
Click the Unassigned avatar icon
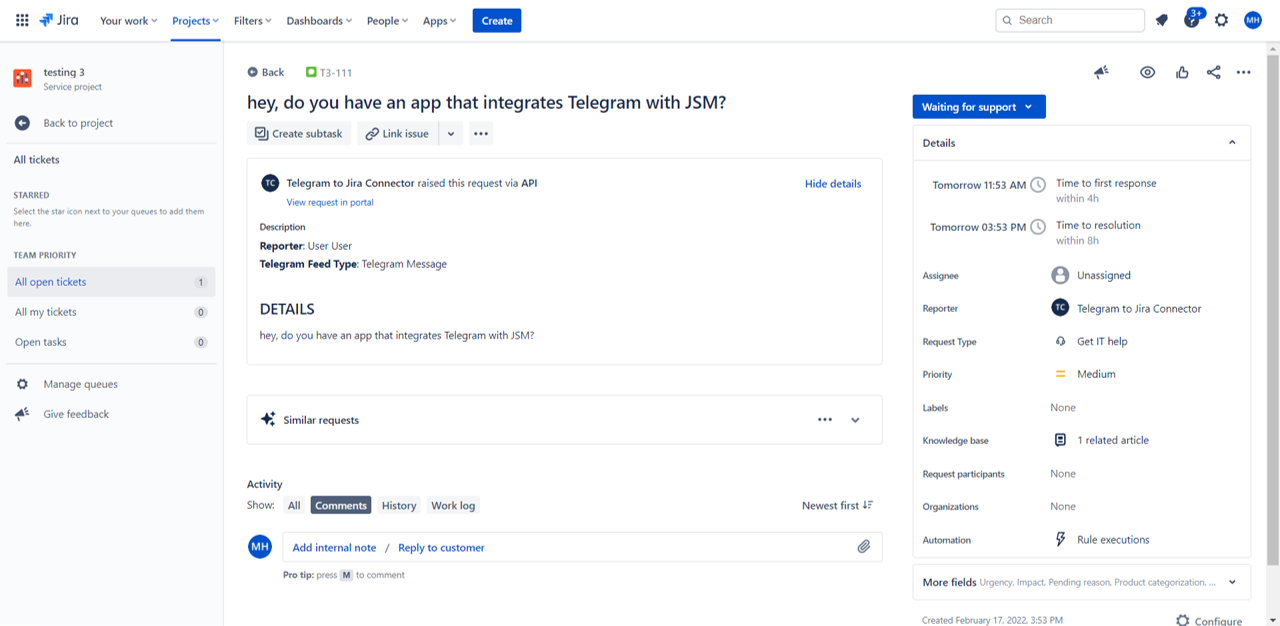[x=1060, y=275]
